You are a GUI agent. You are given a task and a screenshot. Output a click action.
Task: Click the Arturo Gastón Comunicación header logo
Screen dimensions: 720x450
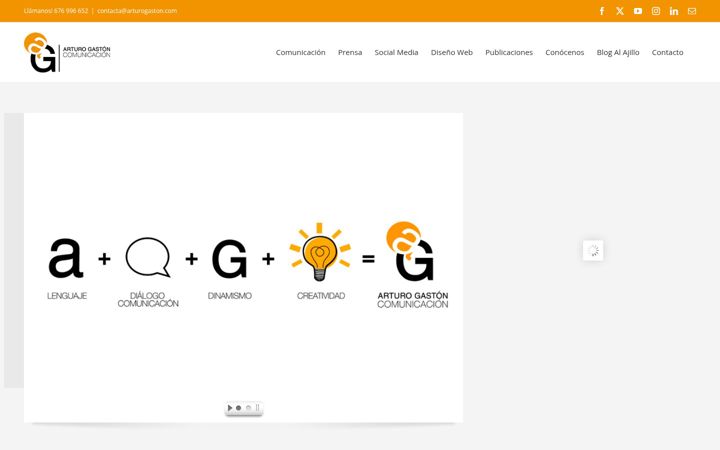[x=67, y=52]
